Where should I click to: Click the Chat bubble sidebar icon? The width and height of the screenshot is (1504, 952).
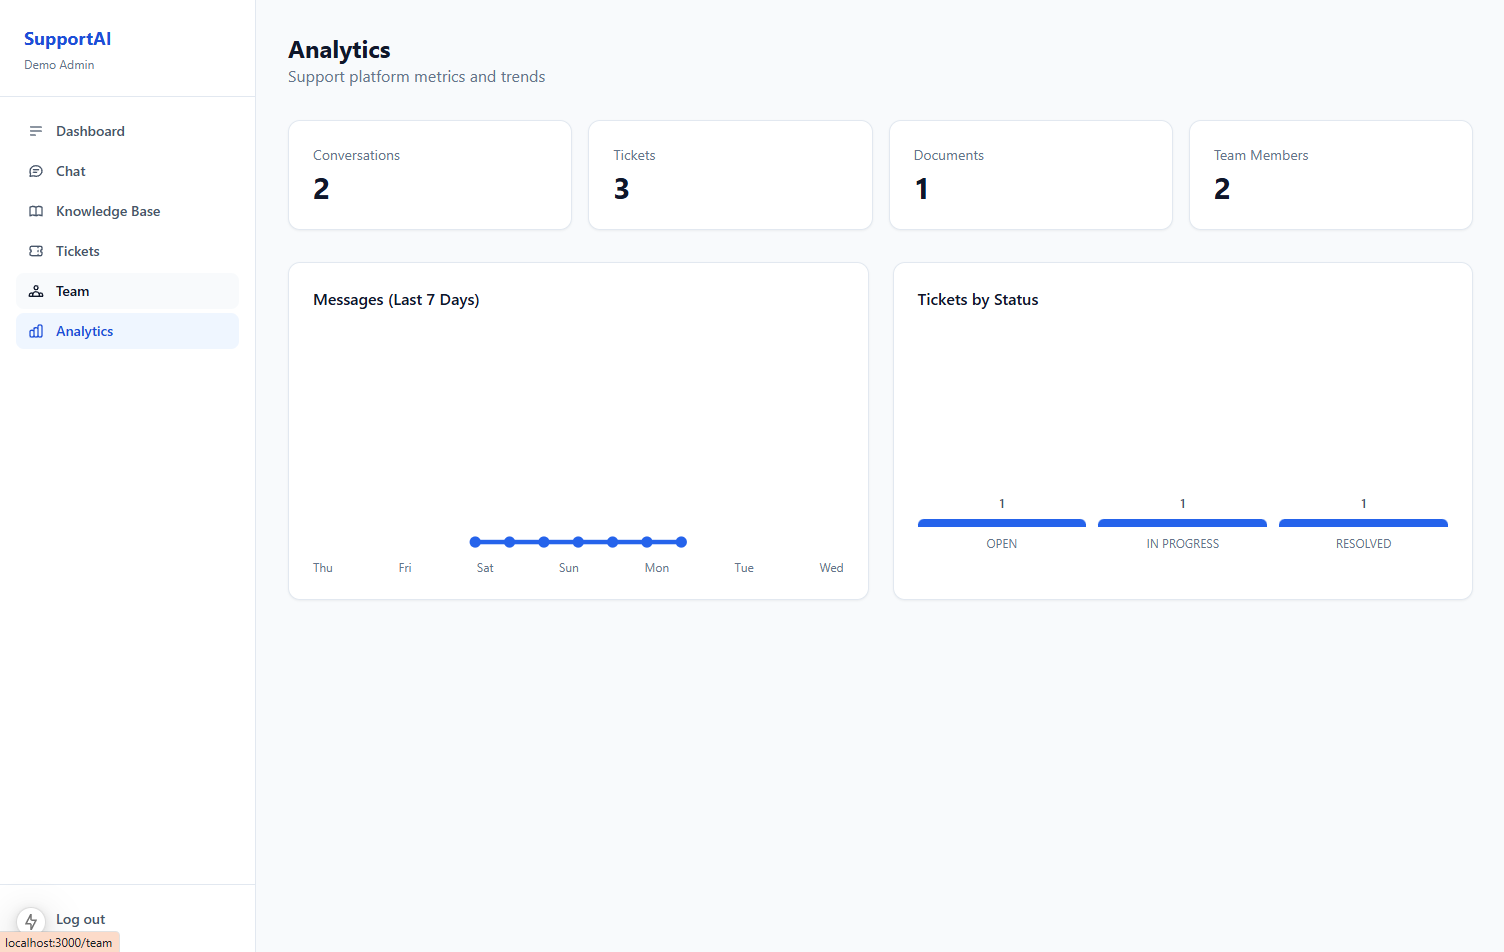(36, 171)
